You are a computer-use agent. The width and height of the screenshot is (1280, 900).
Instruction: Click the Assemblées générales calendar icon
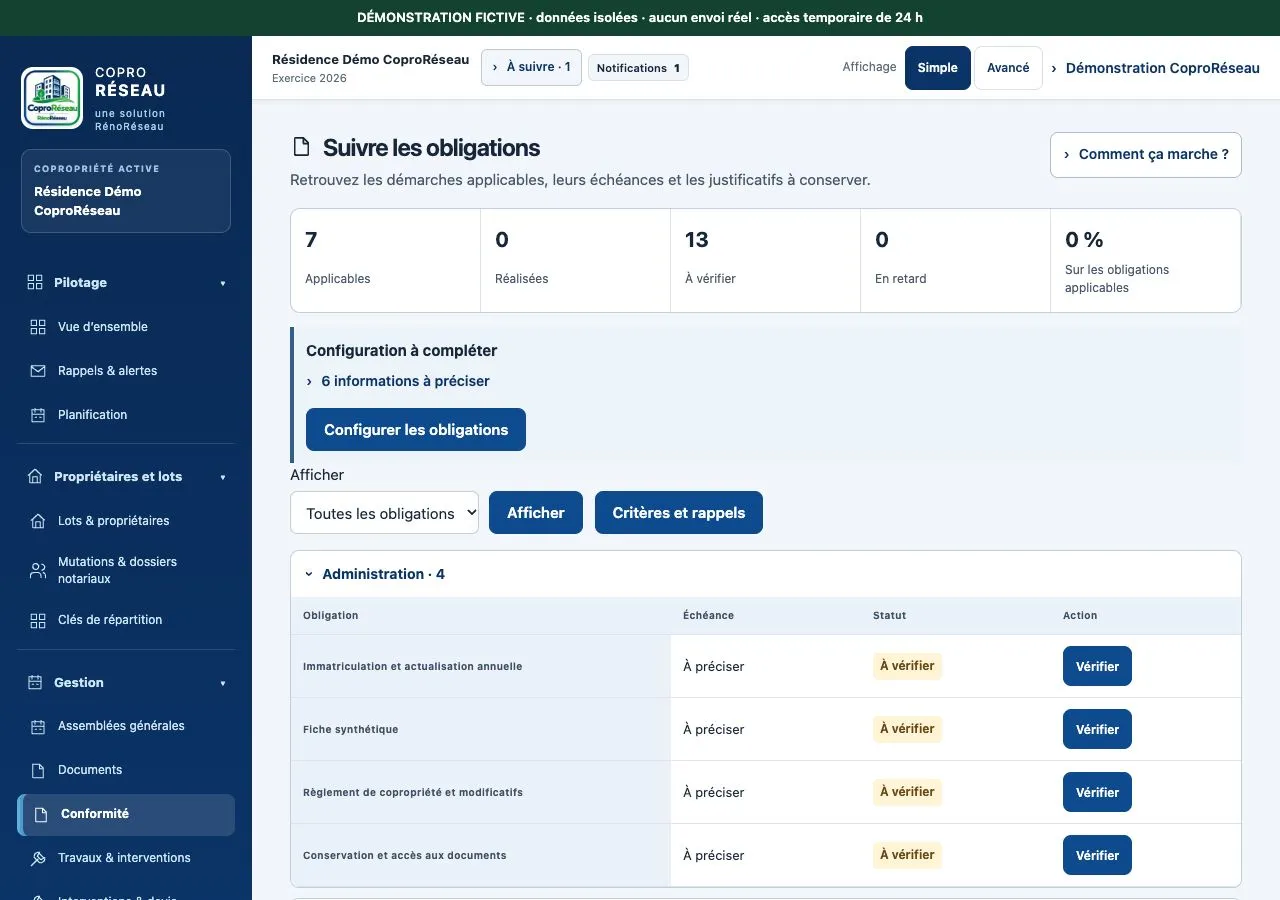tap(38, 726)
